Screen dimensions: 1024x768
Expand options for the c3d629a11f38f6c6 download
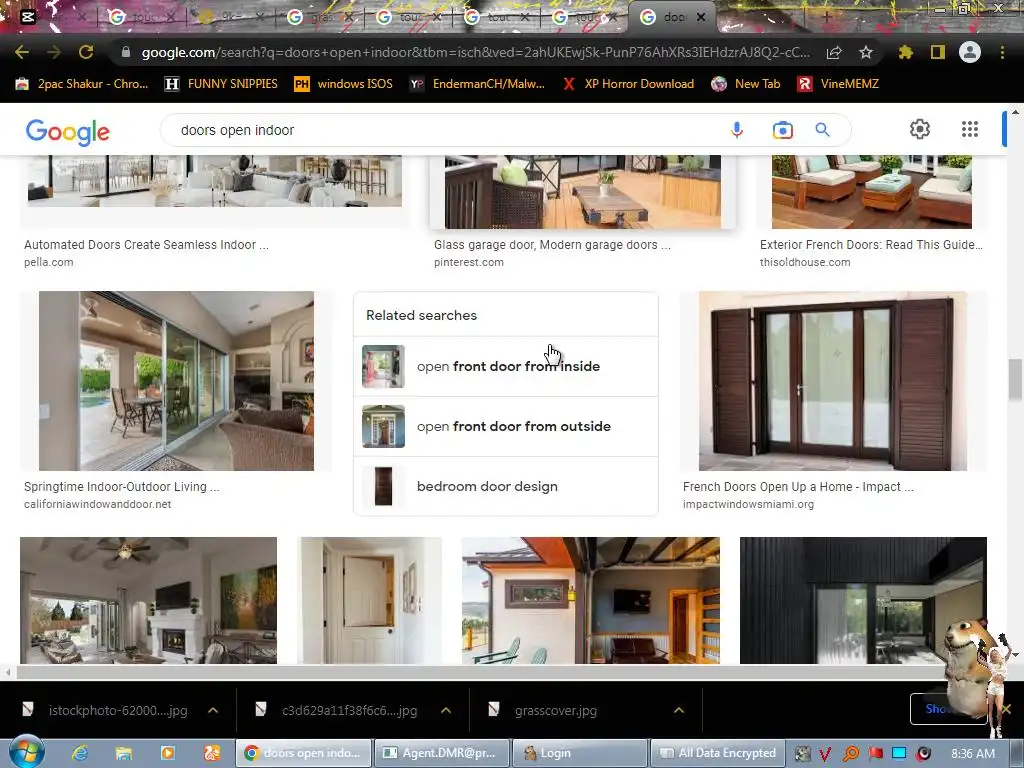(446, 710)
